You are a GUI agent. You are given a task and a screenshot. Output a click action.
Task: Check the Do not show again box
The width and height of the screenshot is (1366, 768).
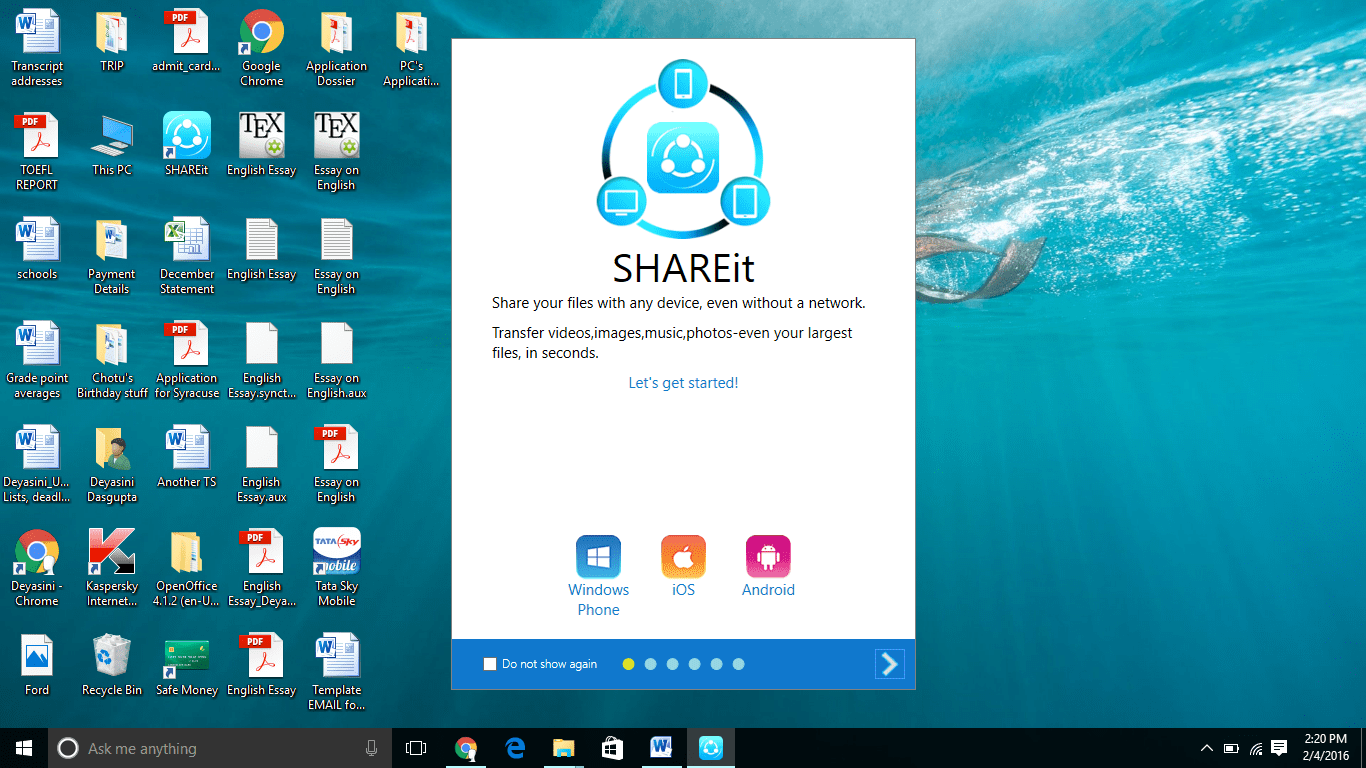point(490,664)
